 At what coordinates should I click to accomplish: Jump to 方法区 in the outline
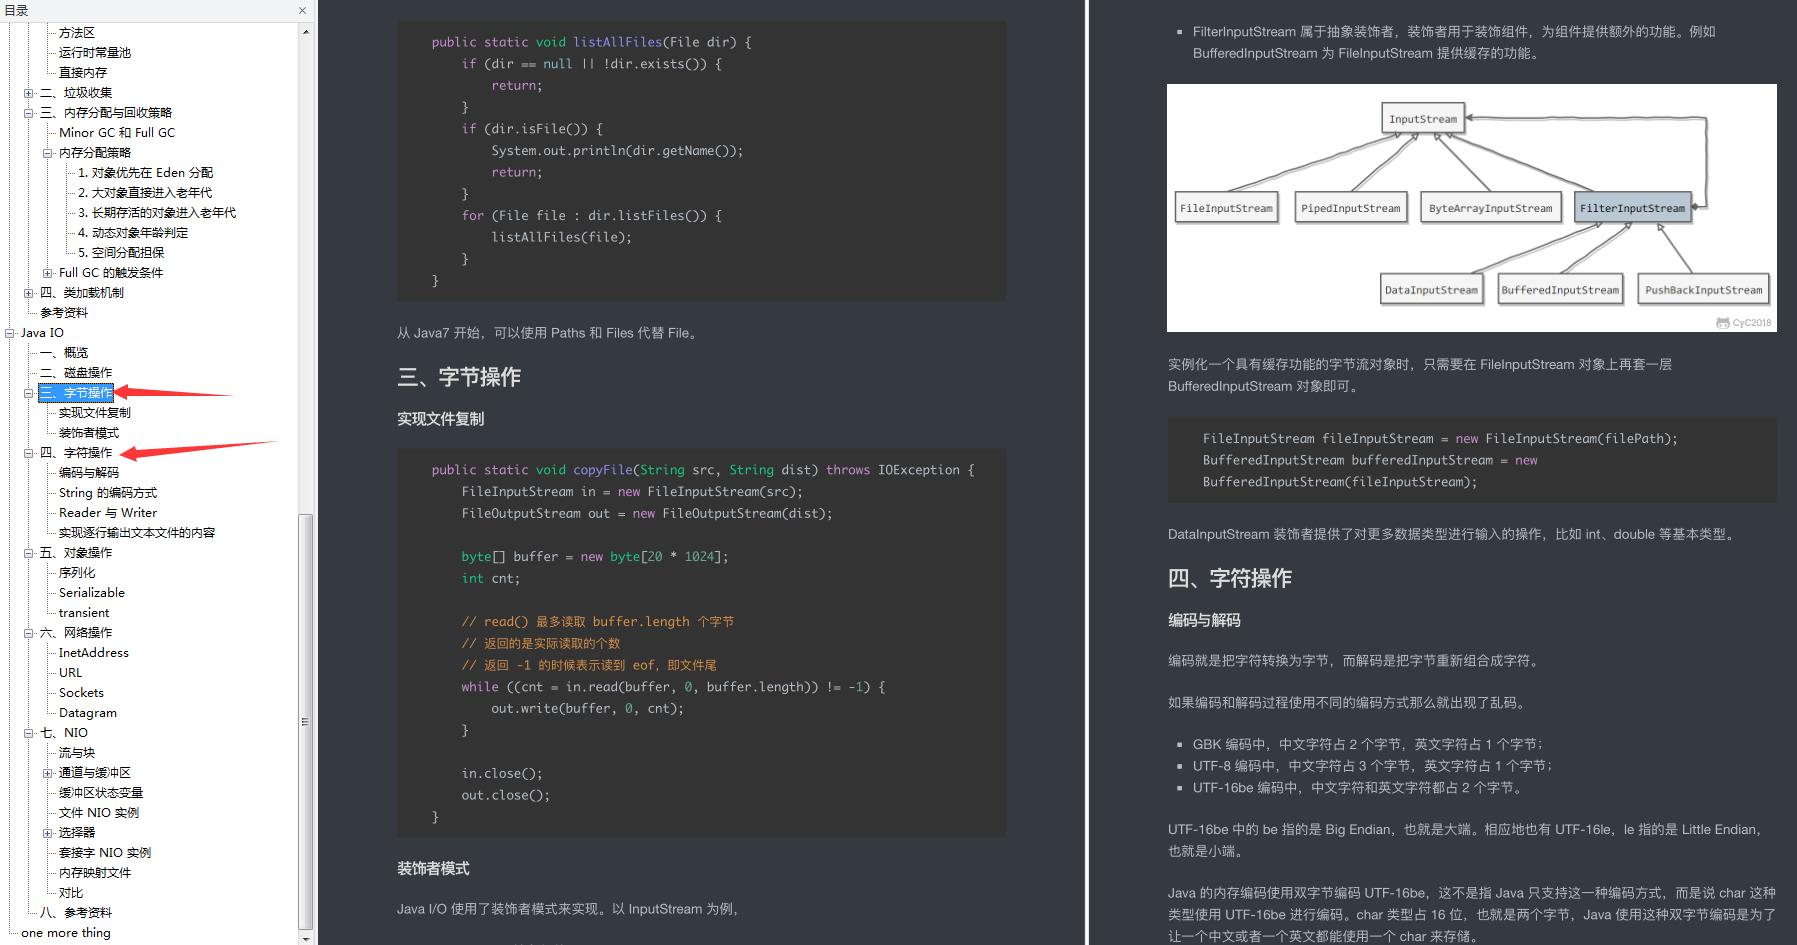(77, 33)
